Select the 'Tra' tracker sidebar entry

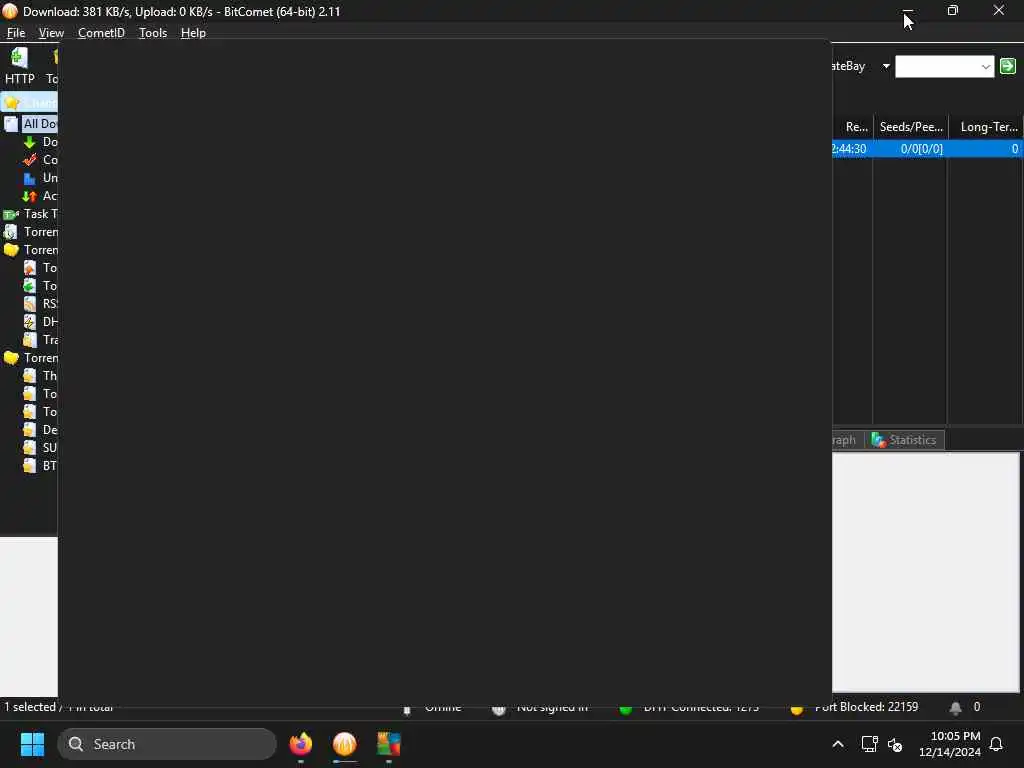coord(40,340)
